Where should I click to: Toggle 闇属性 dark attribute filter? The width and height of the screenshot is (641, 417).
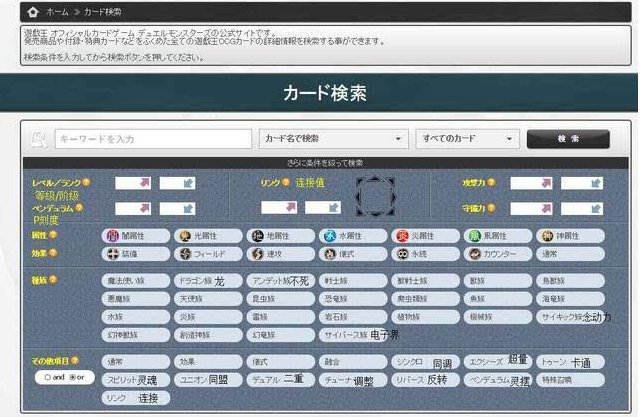[x=136, y=236]
